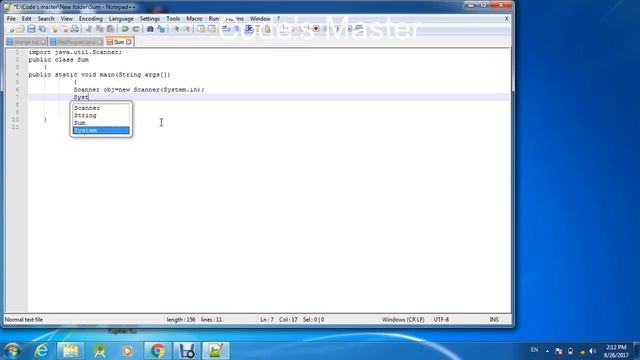Open Find with the binoculars icon

tap(150, 29)
